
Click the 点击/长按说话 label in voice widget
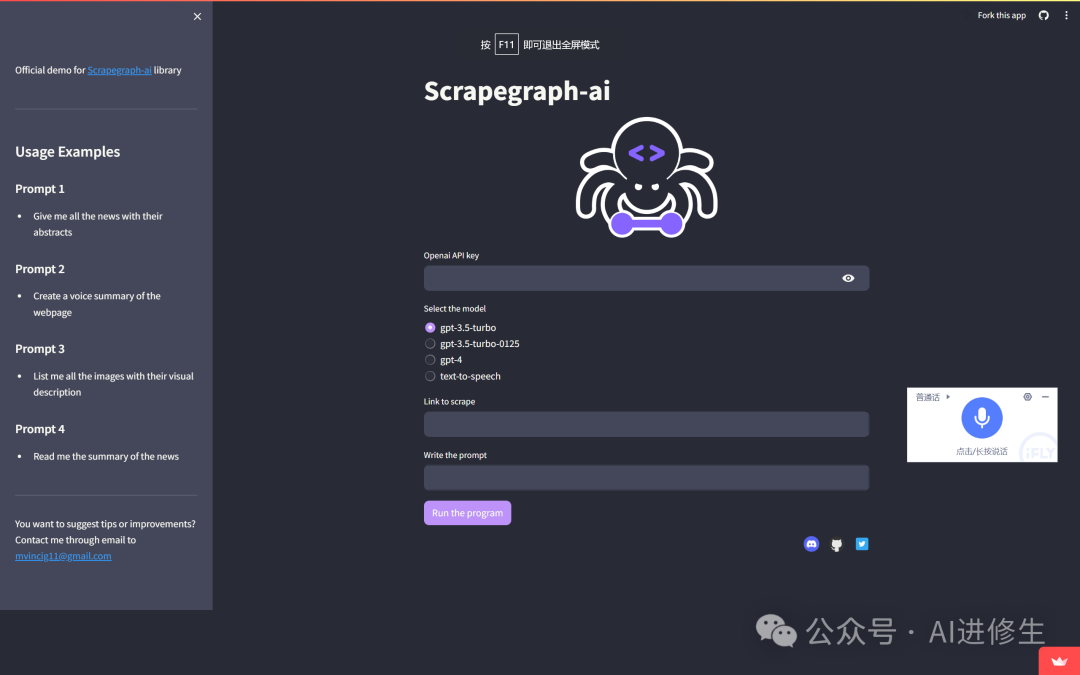pyautogui.click(x=982, y=451)
